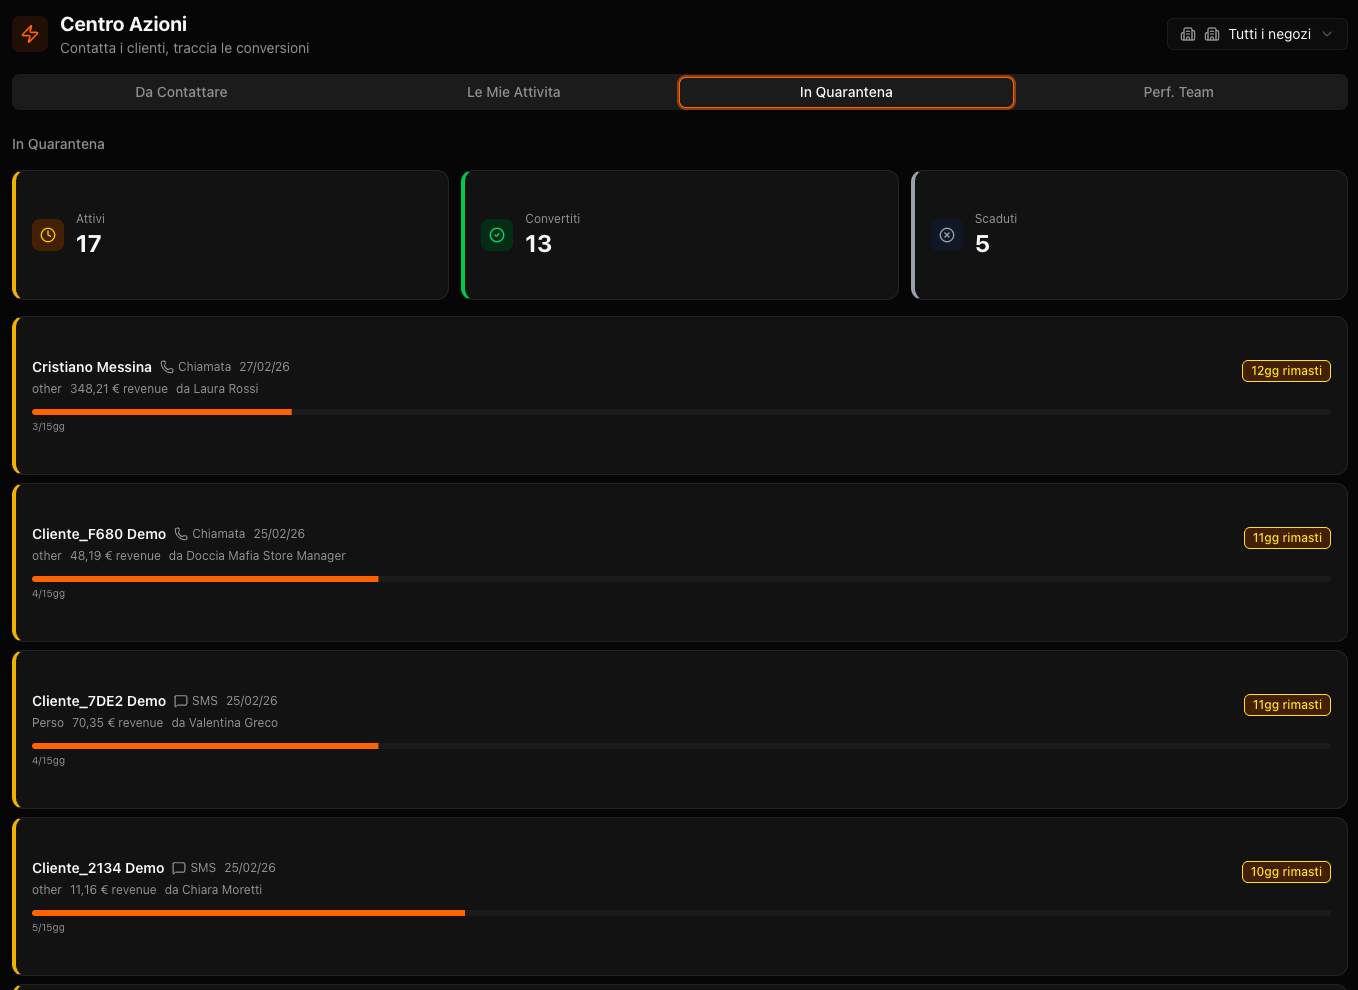
Task: Click the 12gg rimasti badge
Action: [x=1286, y=371]
